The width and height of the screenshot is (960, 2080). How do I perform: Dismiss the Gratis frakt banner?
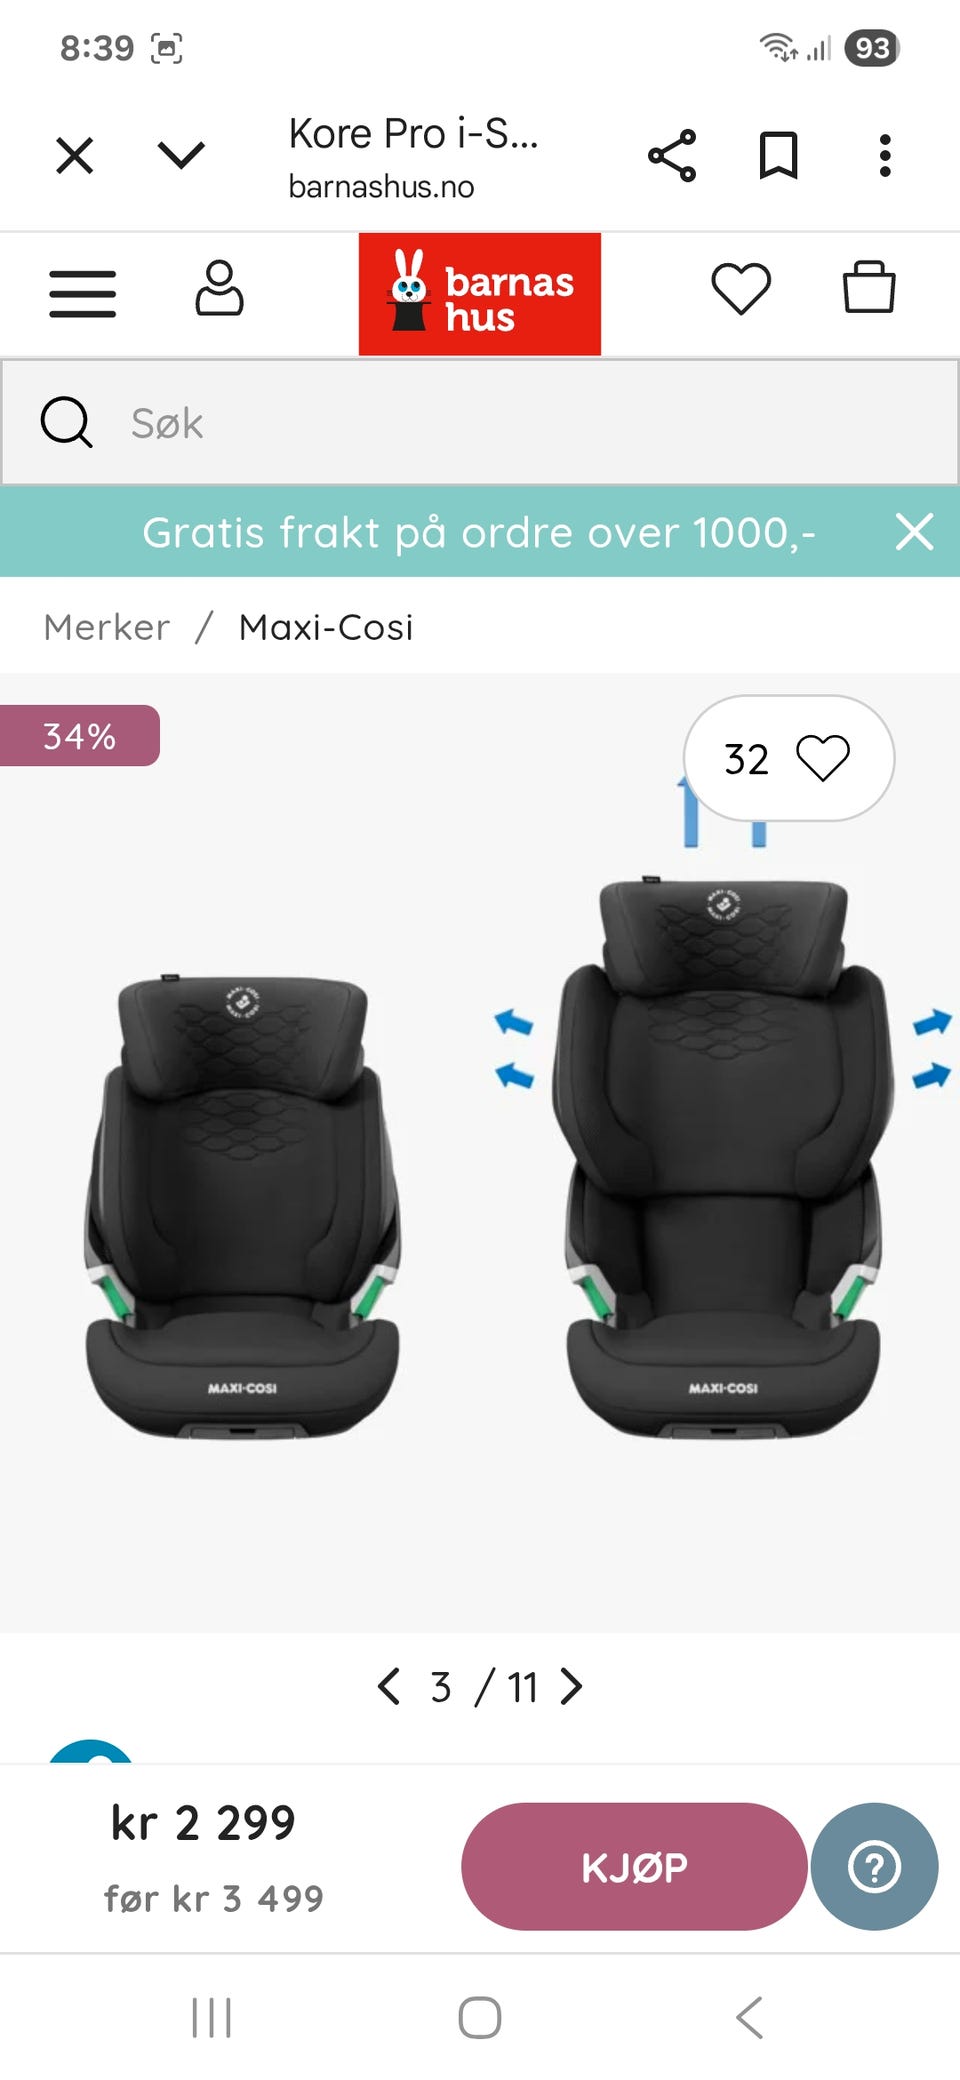pyautogui.click(x=914, y=532)
